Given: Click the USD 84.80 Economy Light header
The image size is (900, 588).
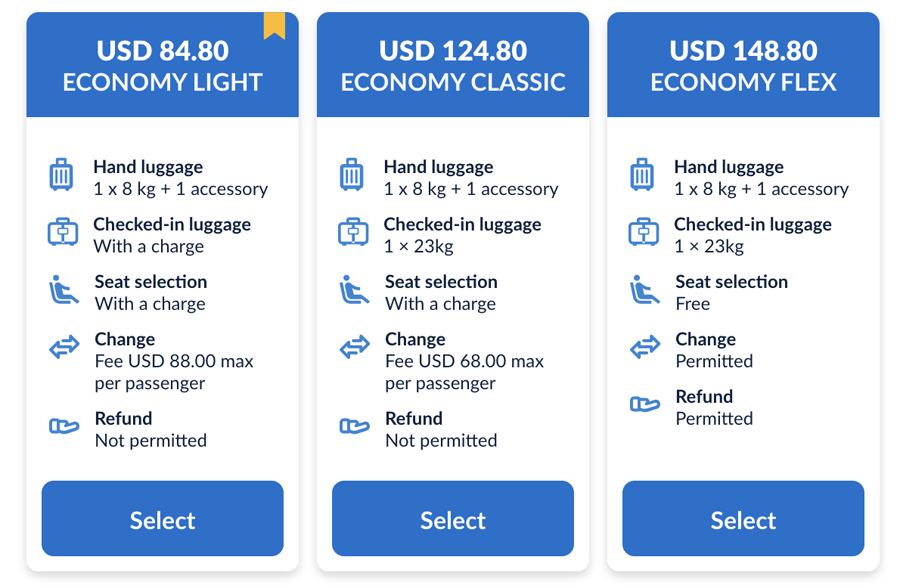Looking at the screenshot, I should pos(162,65).
